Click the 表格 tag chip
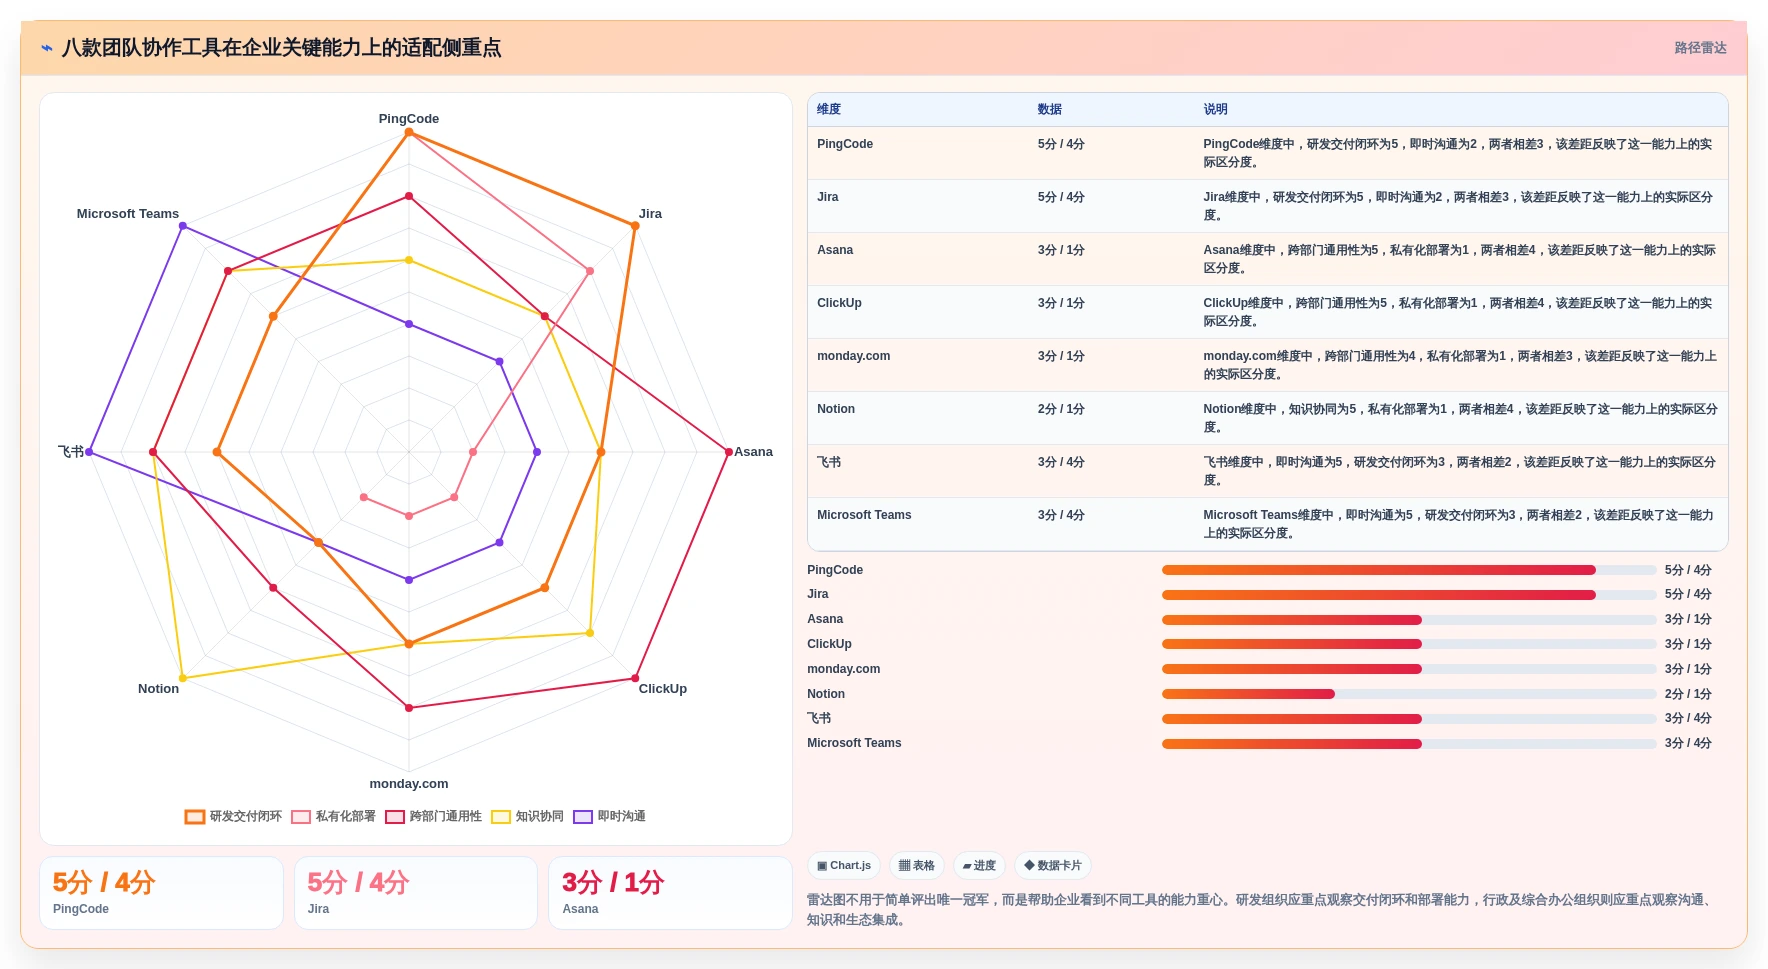1768x969 pixels. tap(917, 866)
